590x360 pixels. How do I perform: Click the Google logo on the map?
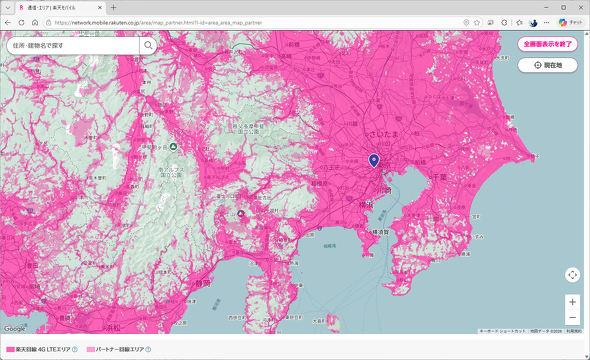coord(15,329)
